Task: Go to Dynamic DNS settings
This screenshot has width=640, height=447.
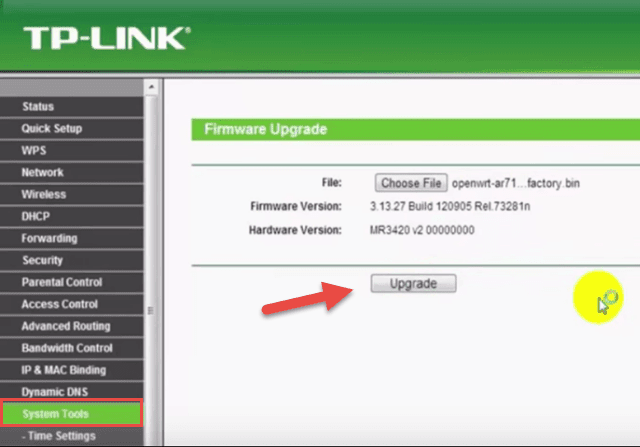Action: pyautogui.click(x=71, y=392)
